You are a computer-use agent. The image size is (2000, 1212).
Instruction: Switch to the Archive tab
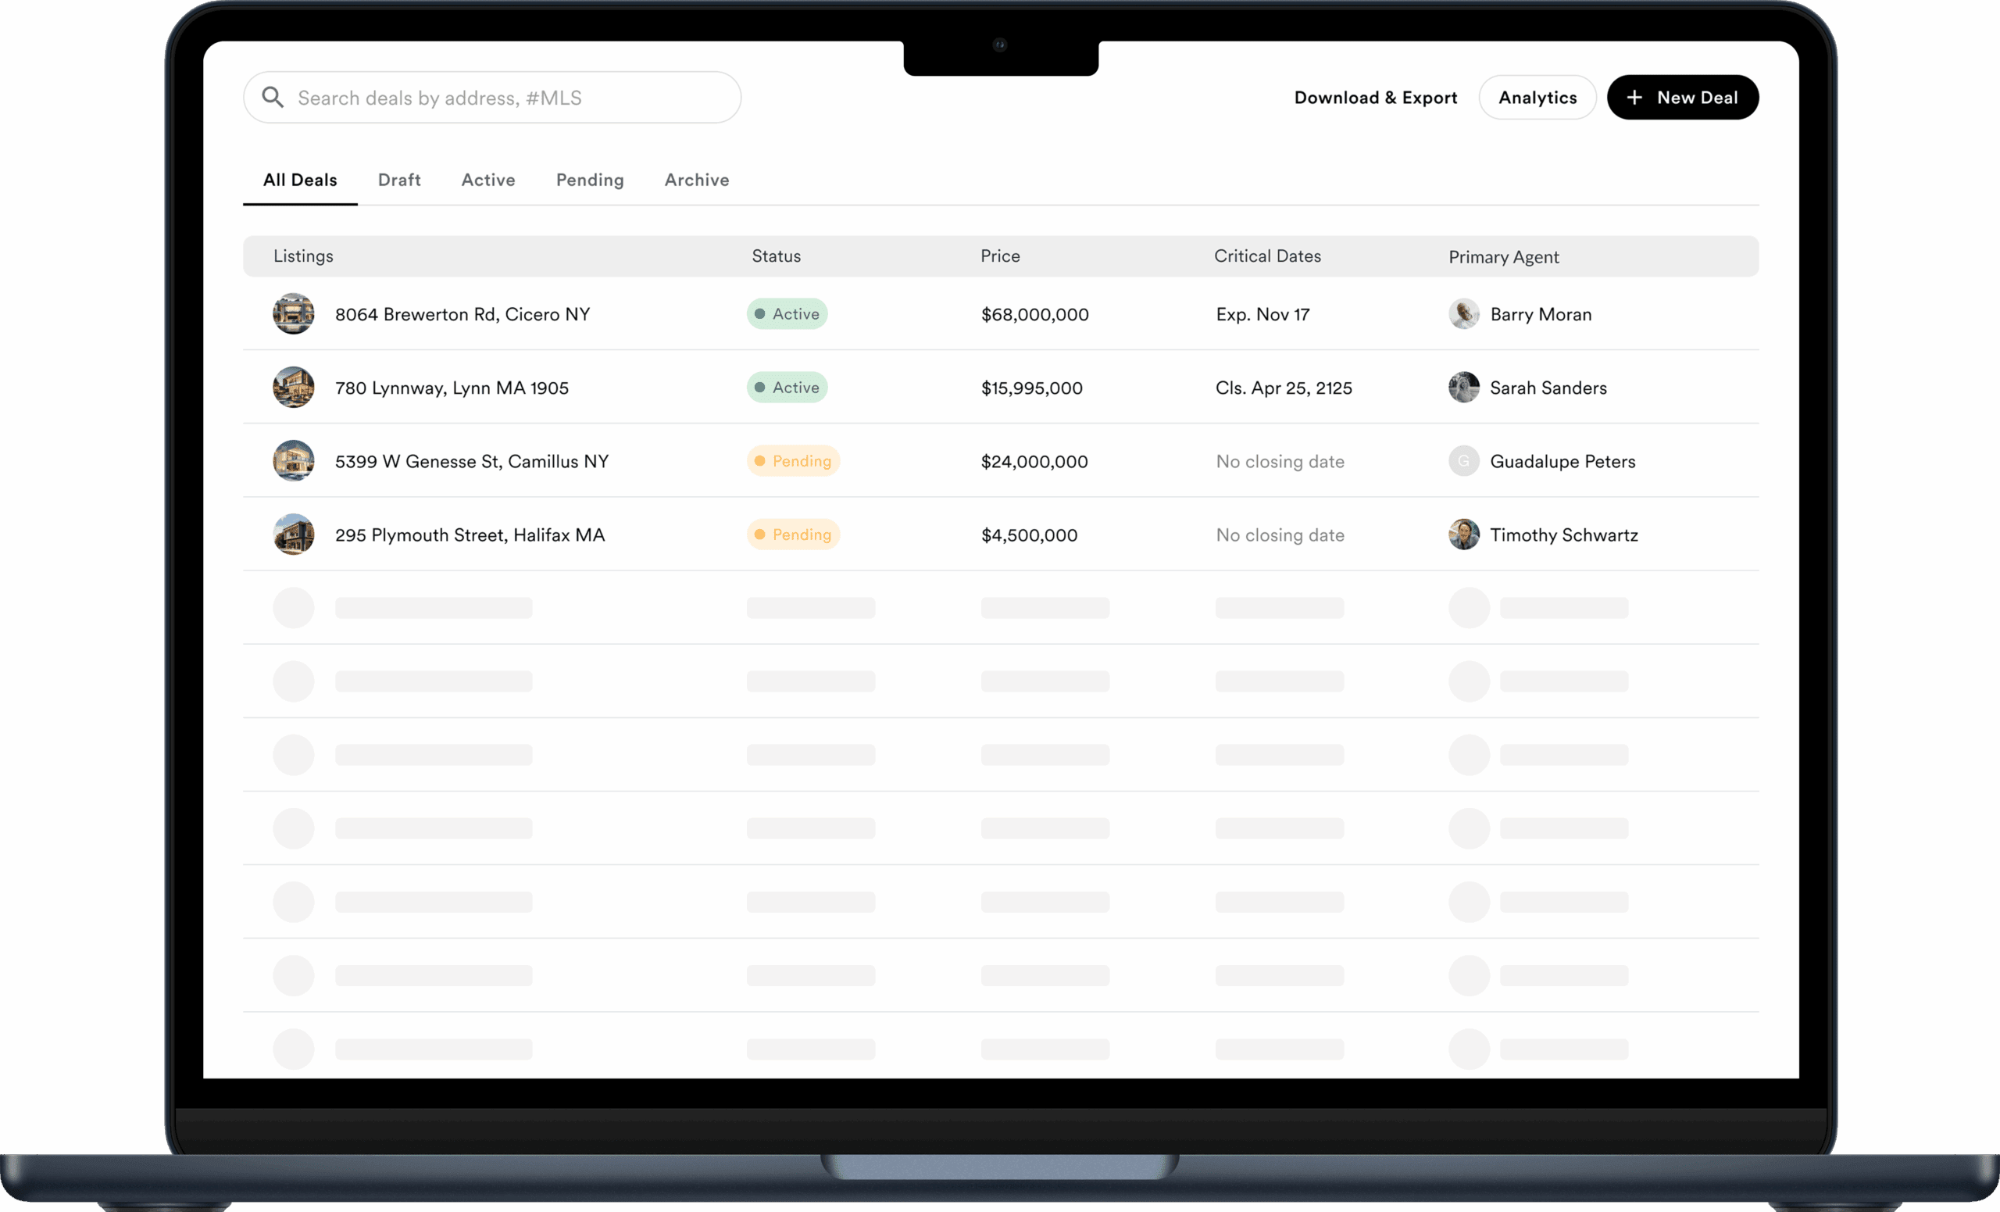697,180
